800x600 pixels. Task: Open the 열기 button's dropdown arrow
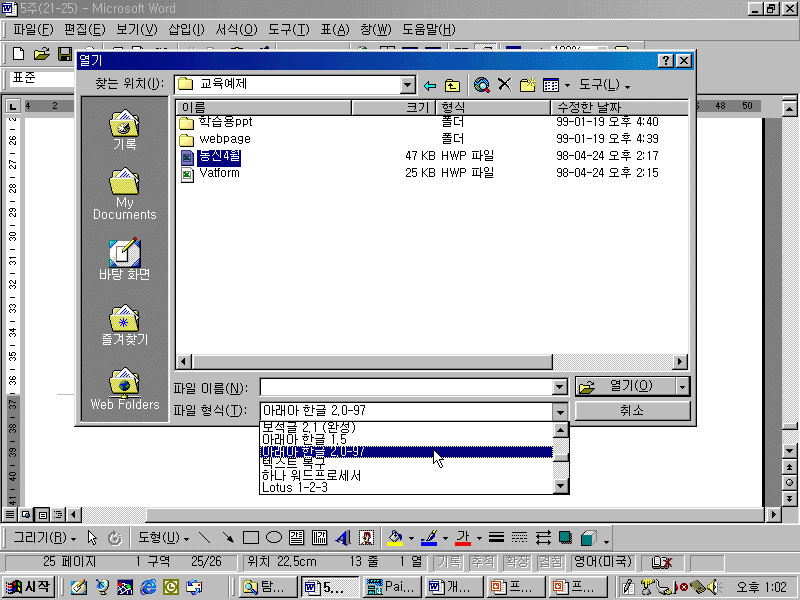click(x=683, y=387)
